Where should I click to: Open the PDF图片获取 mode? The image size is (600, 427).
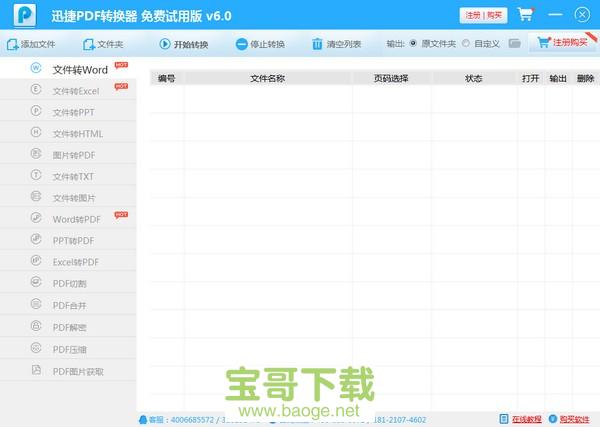[68, 371]
